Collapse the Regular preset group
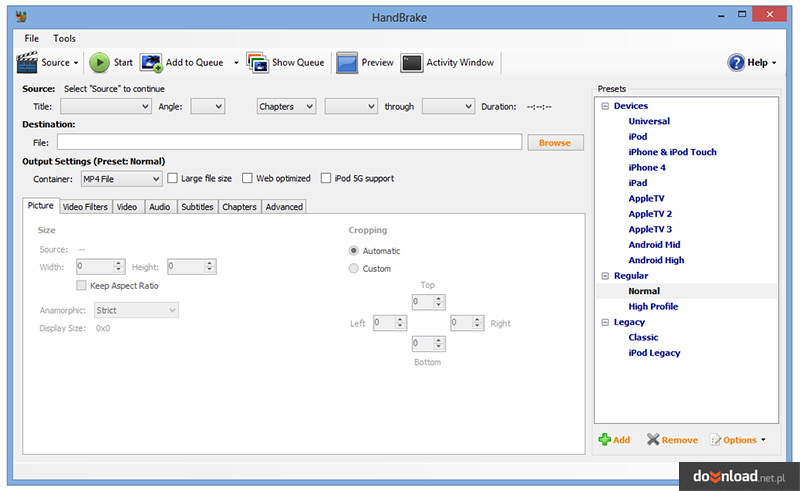800x491 pixels. [x=605, y=276]
